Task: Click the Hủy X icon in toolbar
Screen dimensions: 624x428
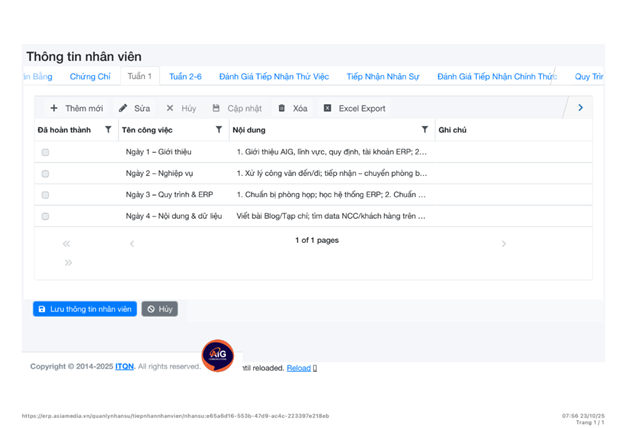Action: click(x=170, y=108)
